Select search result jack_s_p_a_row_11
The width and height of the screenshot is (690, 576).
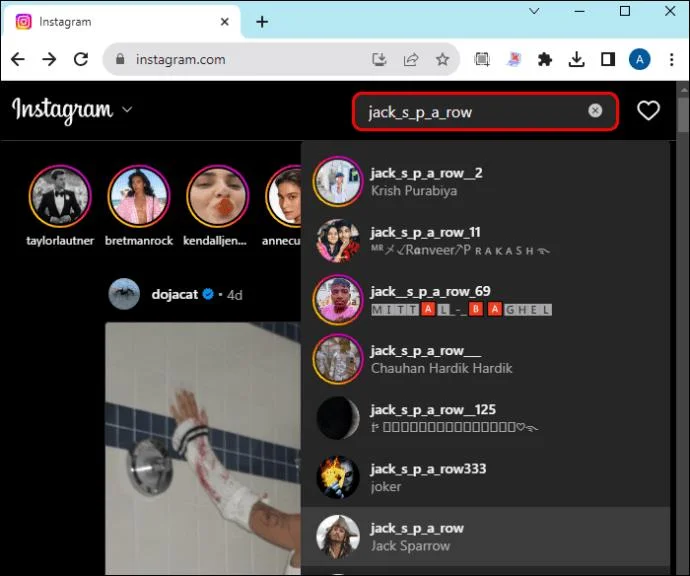point(485,241)
